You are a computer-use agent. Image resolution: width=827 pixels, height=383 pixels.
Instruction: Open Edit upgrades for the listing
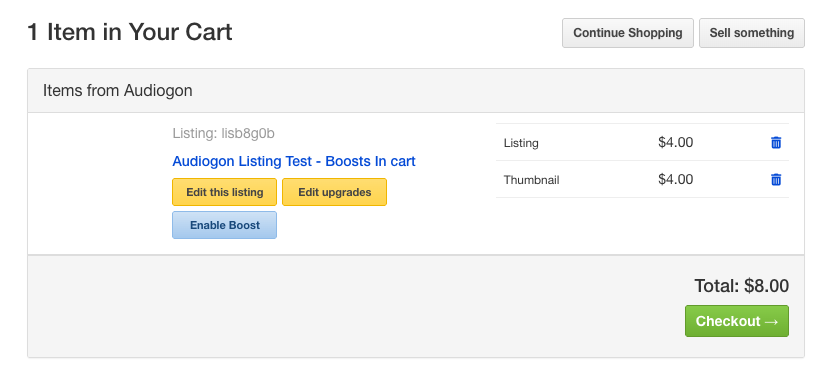click(334, 192)
